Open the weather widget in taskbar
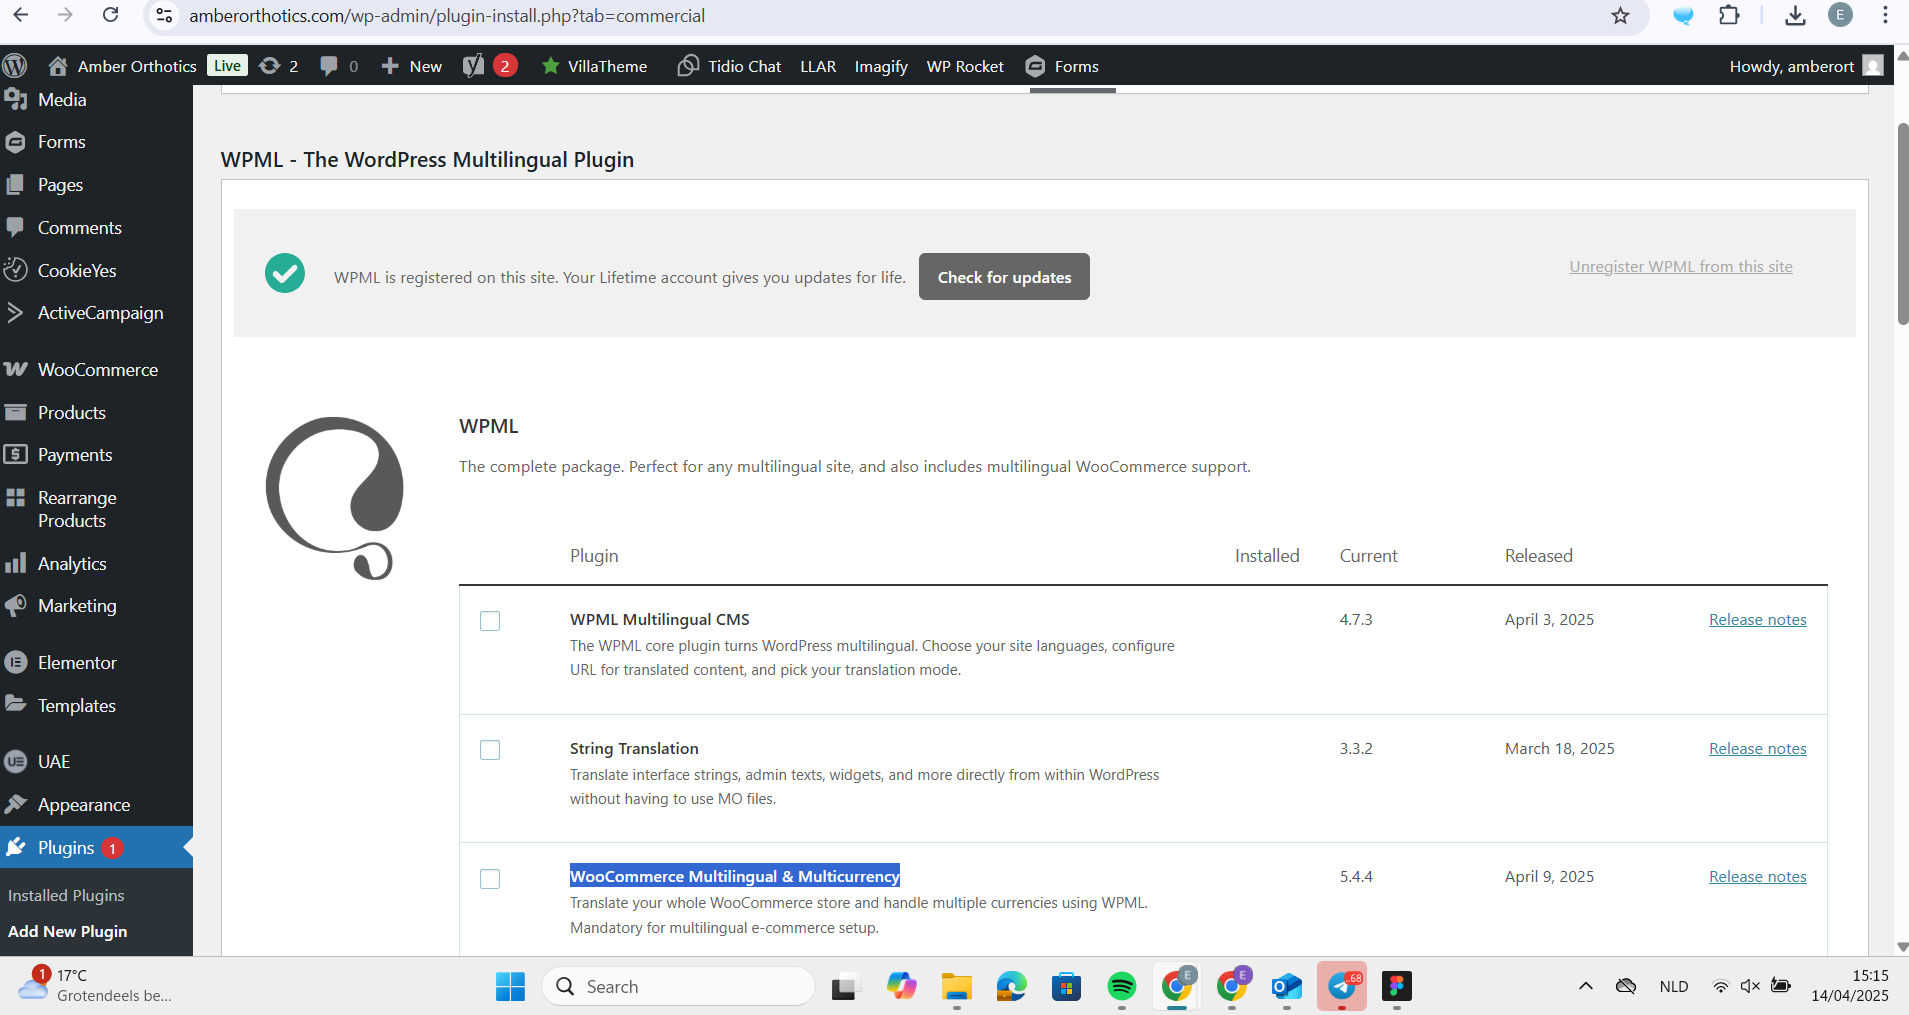Viewport: 1909px width, 1015px height. tap(95, 986)
